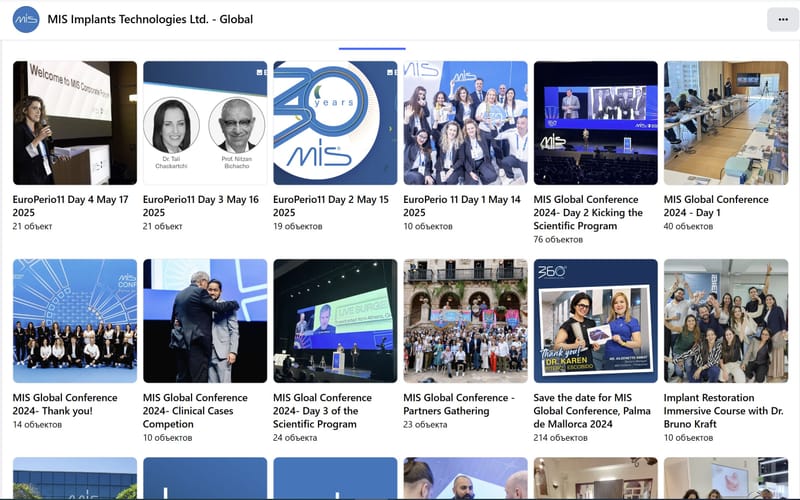800x500 pixels.
Task: Click Implant Restoration Immersive Course with Dr. Bruno Kraft title
Action: point(723,411)
